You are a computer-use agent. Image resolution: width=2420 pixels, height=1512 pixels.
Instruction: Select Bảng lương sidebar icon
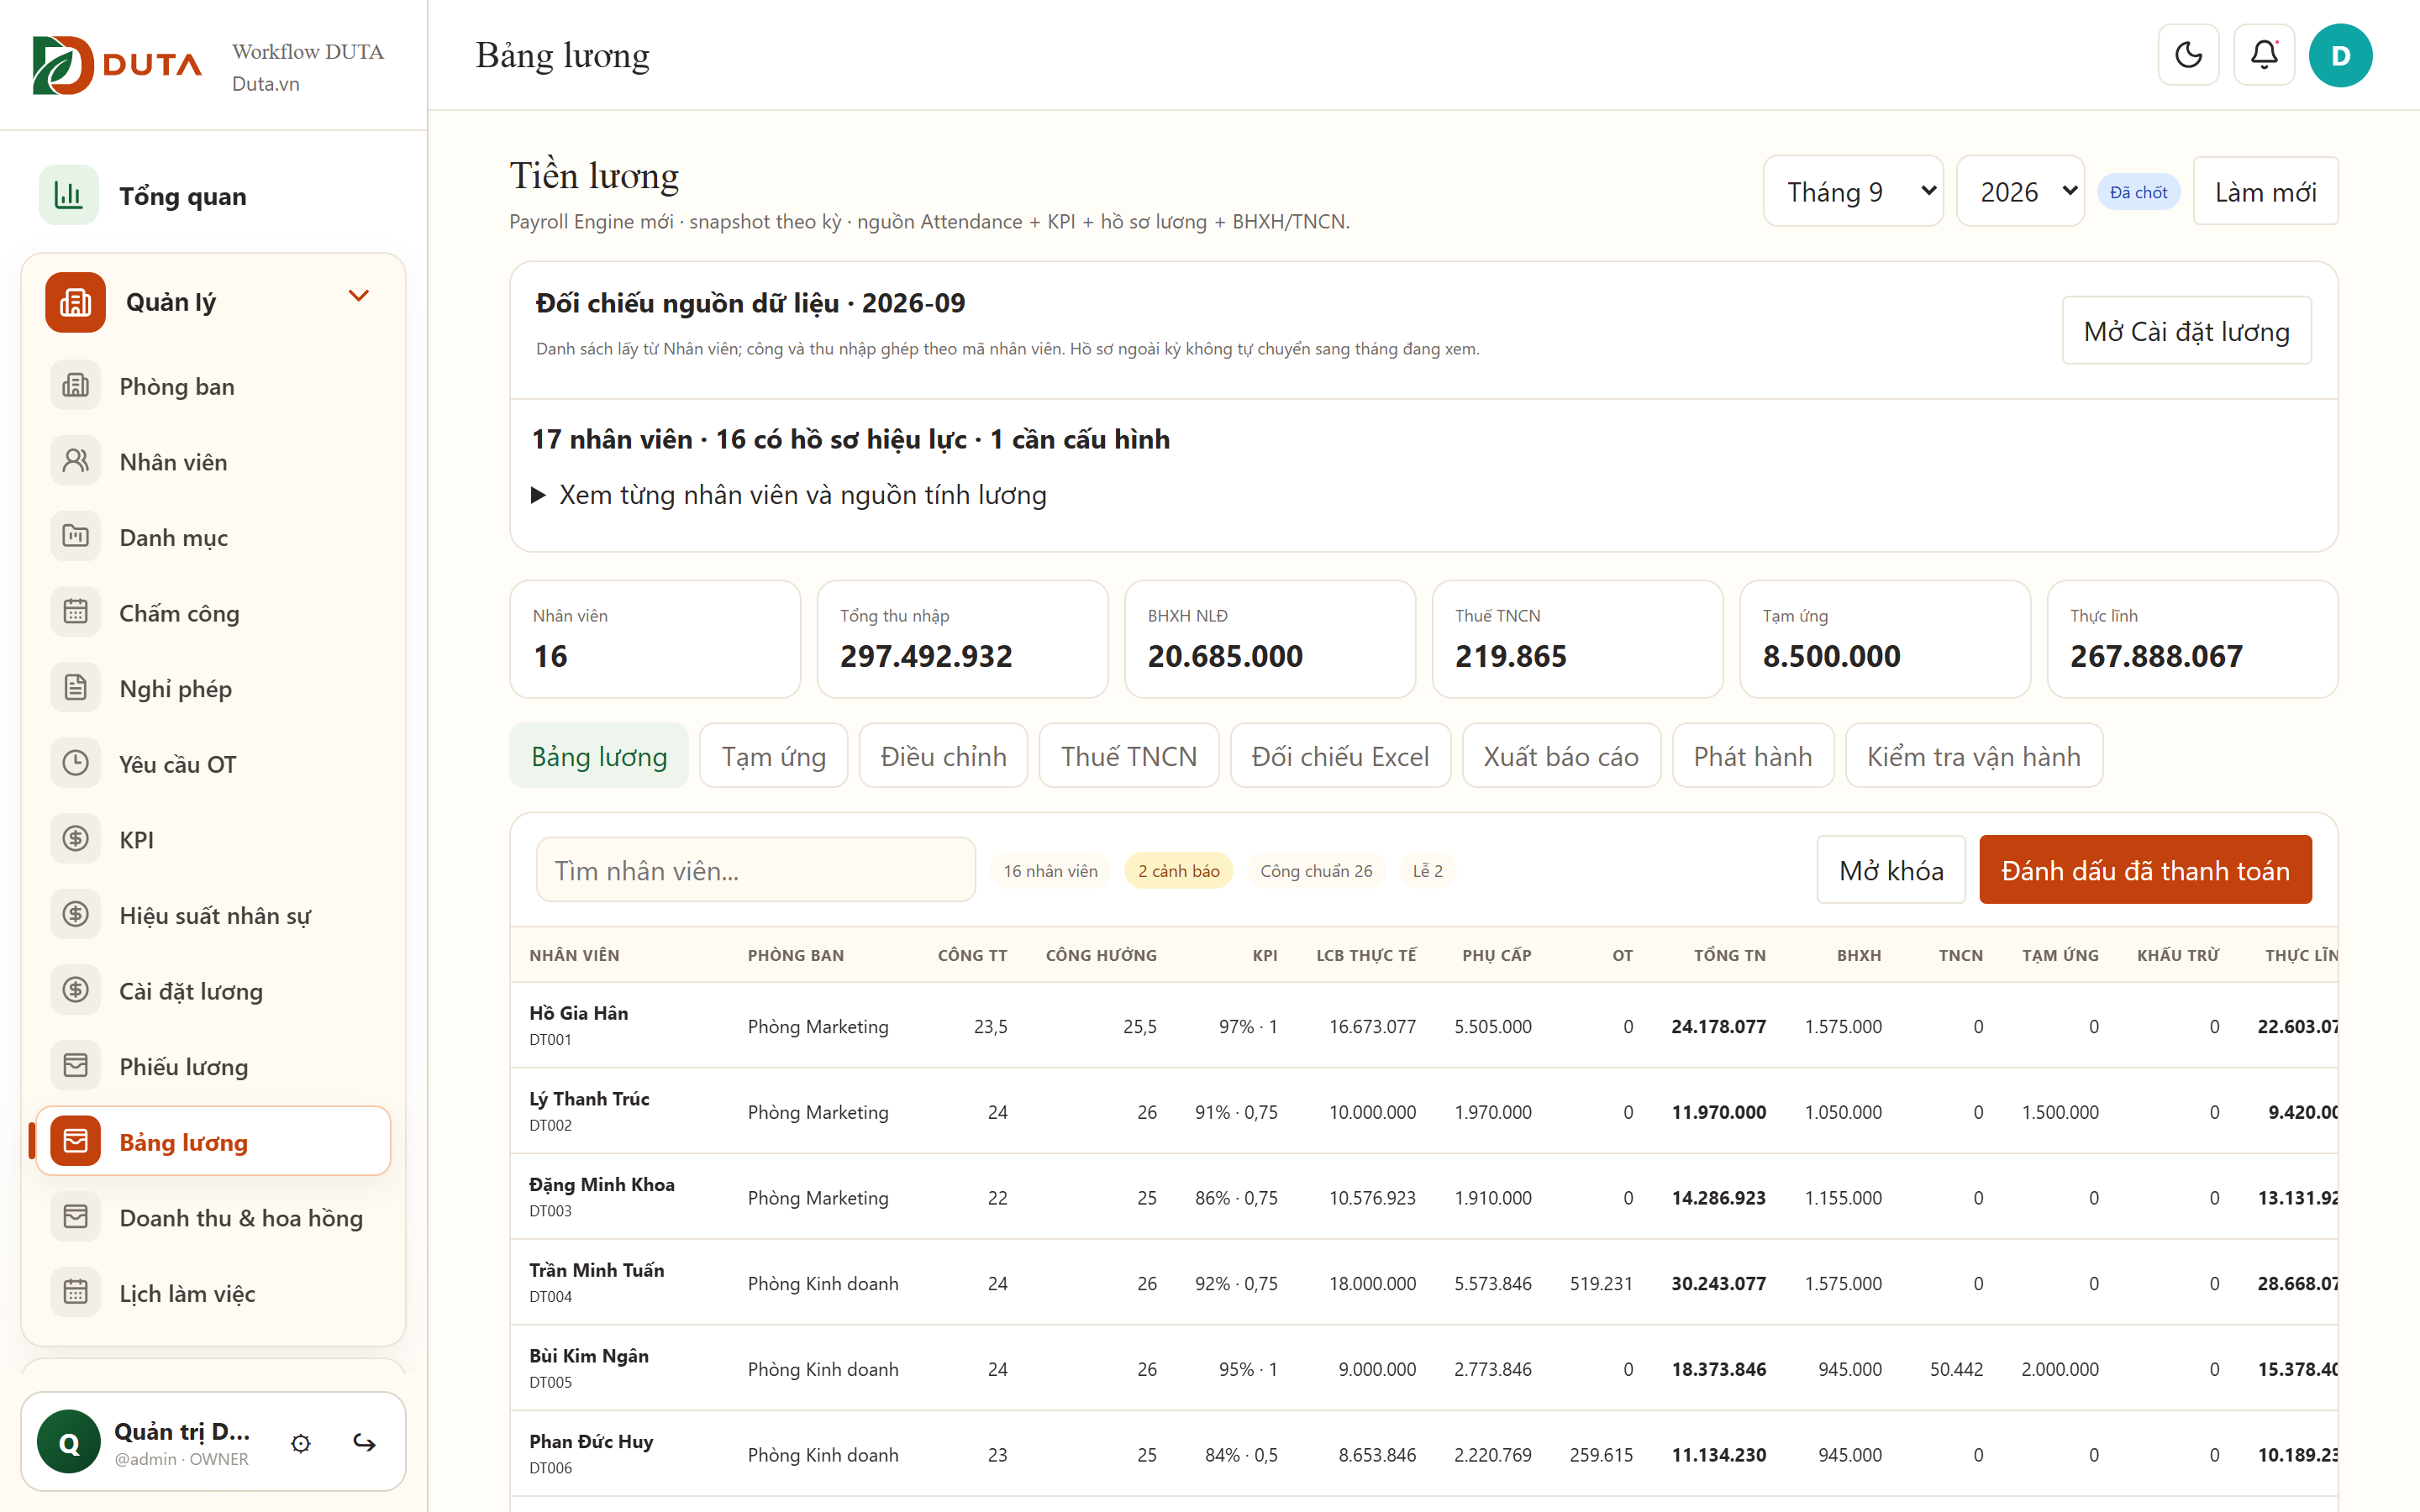pos(76,1141)
